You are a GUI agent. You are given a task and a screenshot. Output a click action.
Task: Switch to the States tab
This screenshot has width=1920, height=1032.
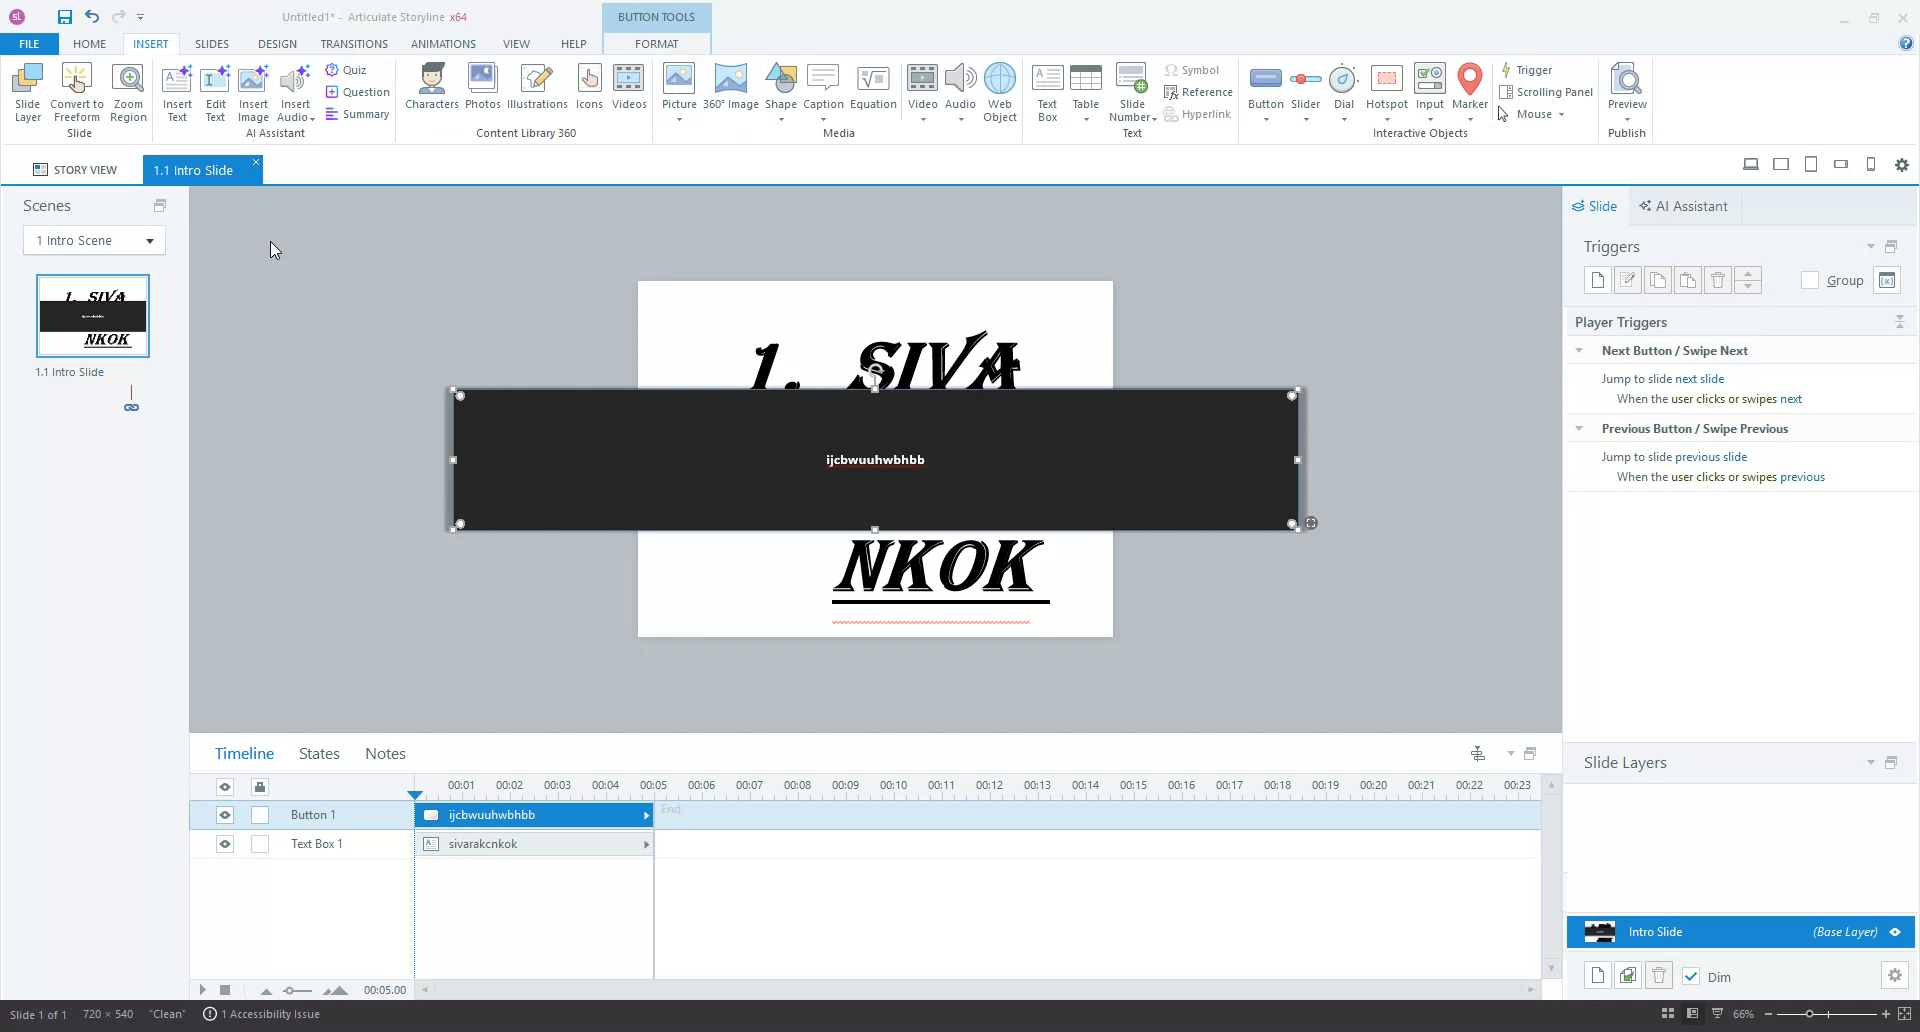point(318,753)
